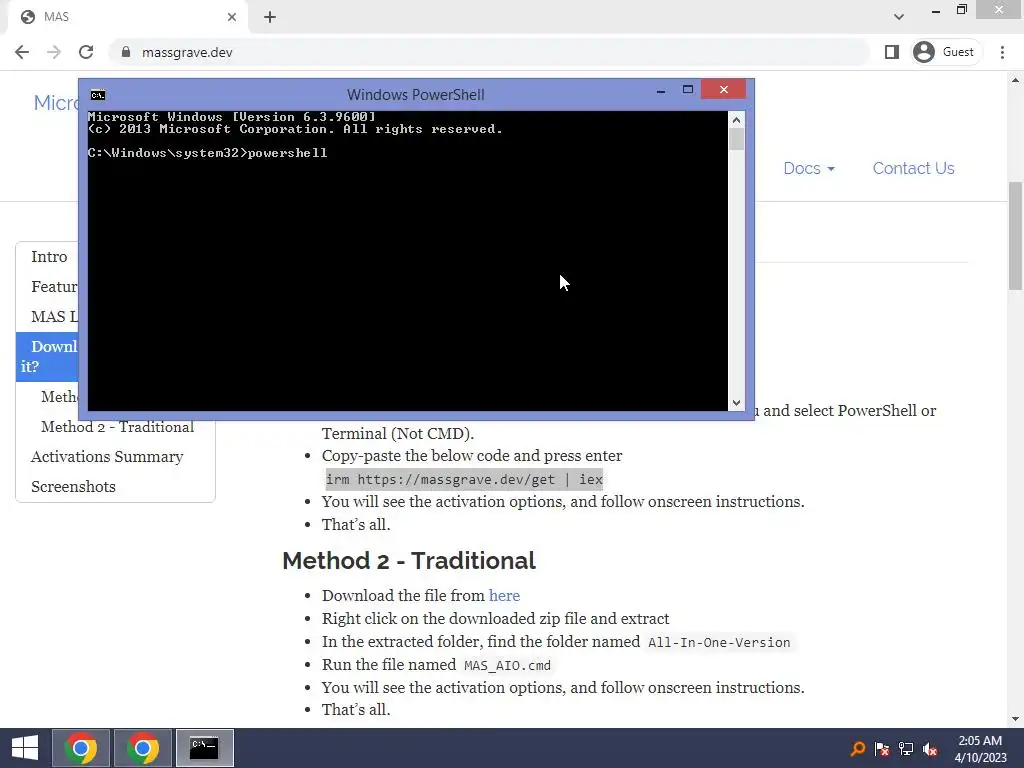Screen dimensions: 1024x768
Task: Open Action Center flag tray icon
Action: tap(882, 749)
